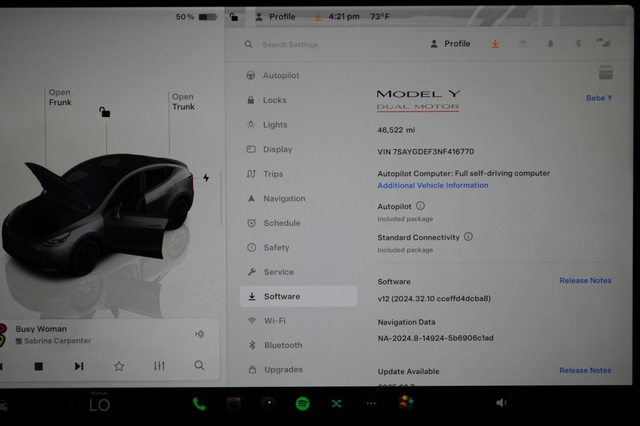Tap the 3D Model Y car image
The height and width of the screenshot is (426, 640).
point(98,214)
